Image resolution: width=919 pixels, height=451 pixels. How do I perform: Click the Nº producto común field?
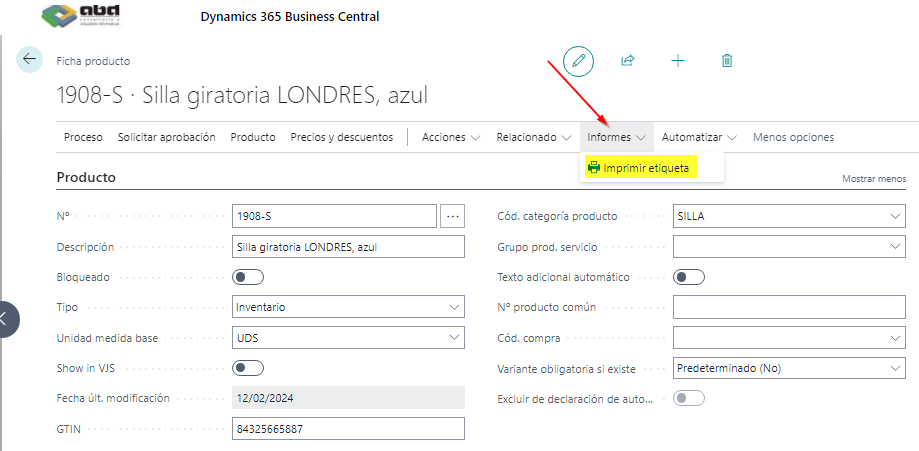789,307
